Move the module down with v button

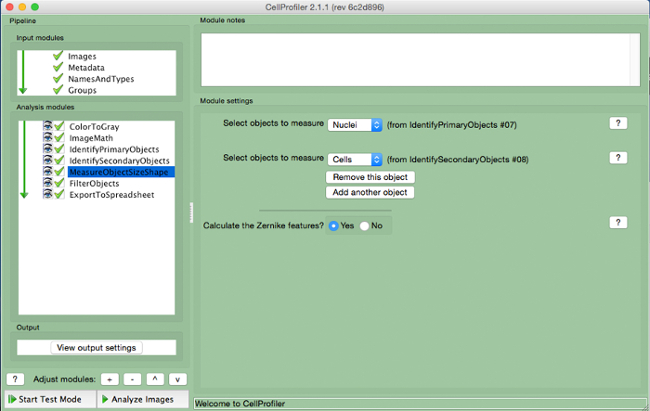point(178,379)
